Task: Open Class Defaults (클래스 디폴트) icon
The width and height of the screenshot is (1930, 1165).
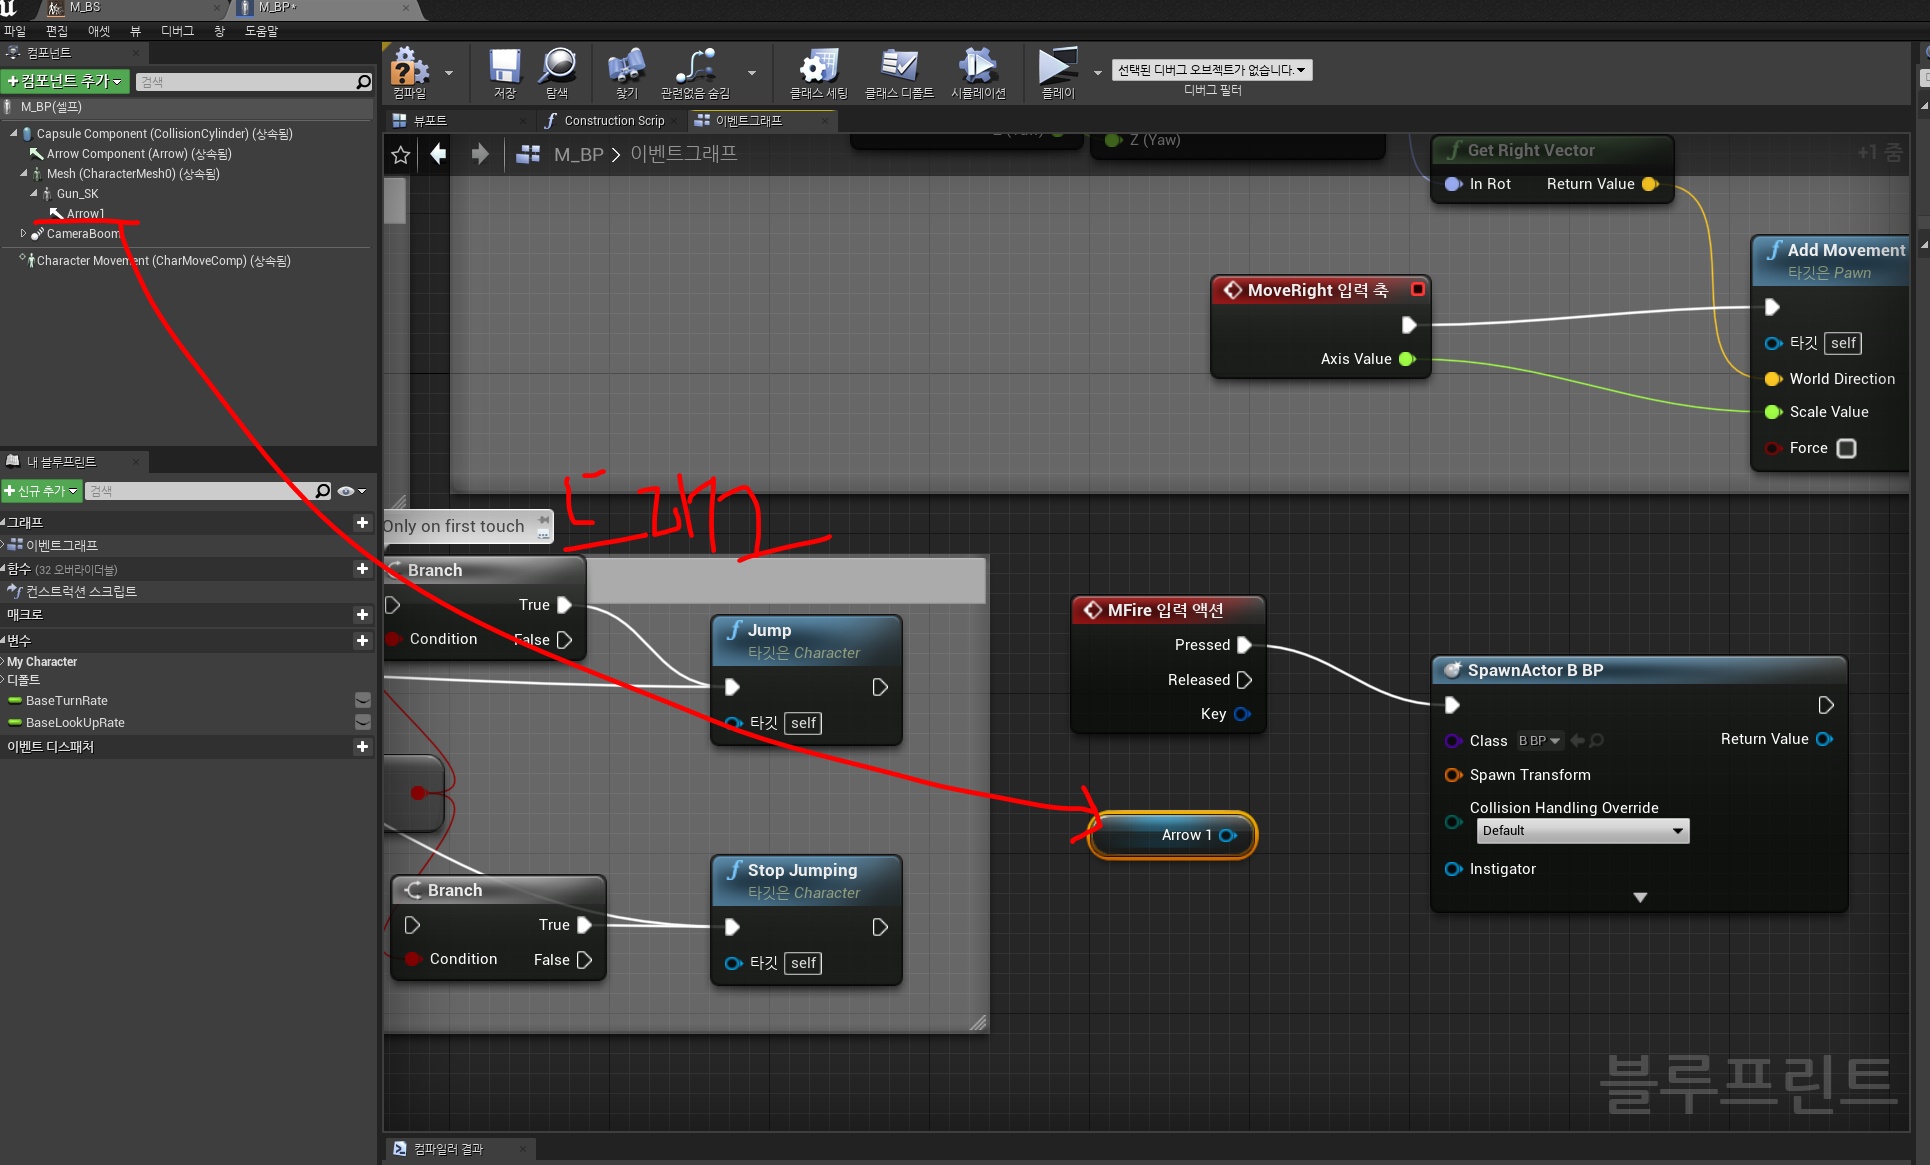Action: click(x=899, y=73)
